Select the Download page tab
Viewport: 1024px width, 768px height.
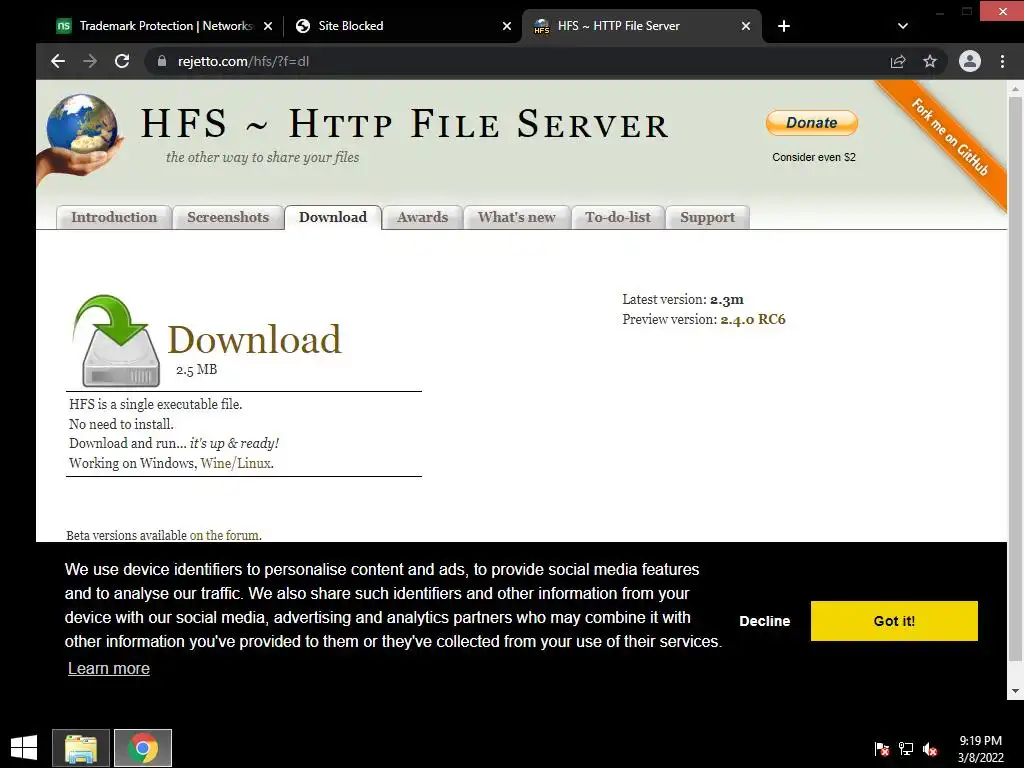click(x=333, y=217)
